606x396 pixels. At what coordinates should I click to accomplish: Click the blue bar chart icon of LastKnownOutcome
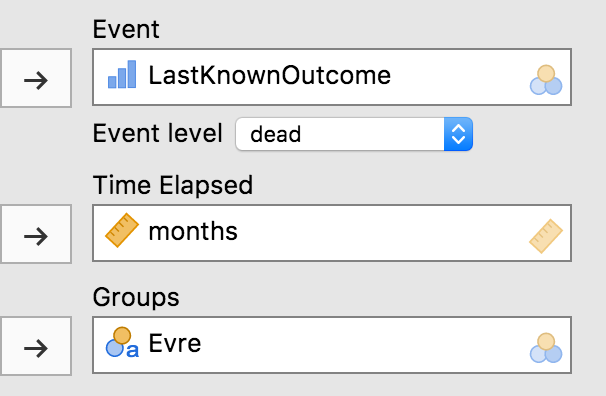[x=122, y=75]
